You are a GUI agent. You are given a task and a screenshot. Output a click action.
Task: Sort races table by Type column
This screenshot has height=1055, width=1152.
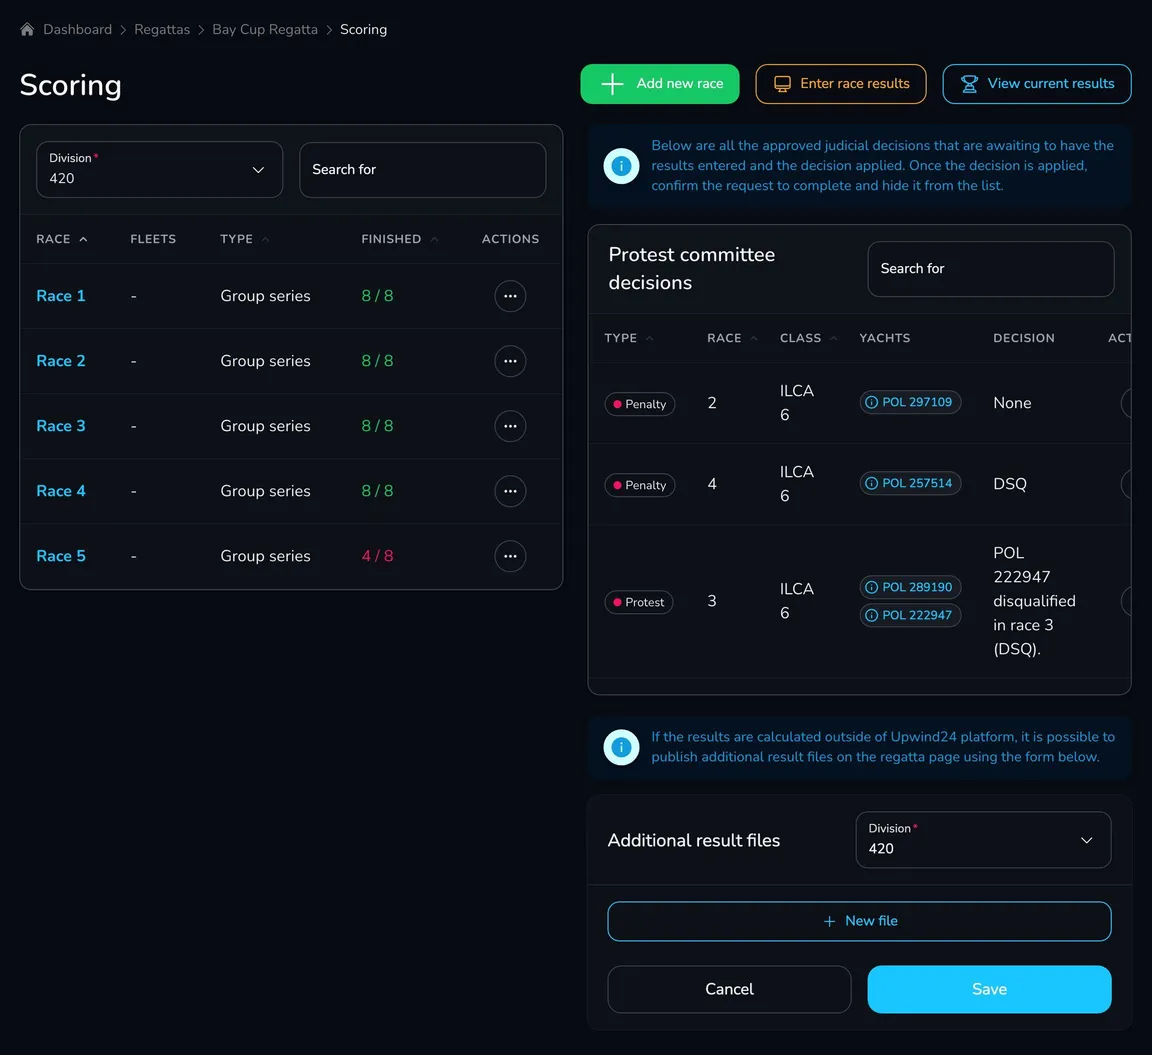point(245,239)
